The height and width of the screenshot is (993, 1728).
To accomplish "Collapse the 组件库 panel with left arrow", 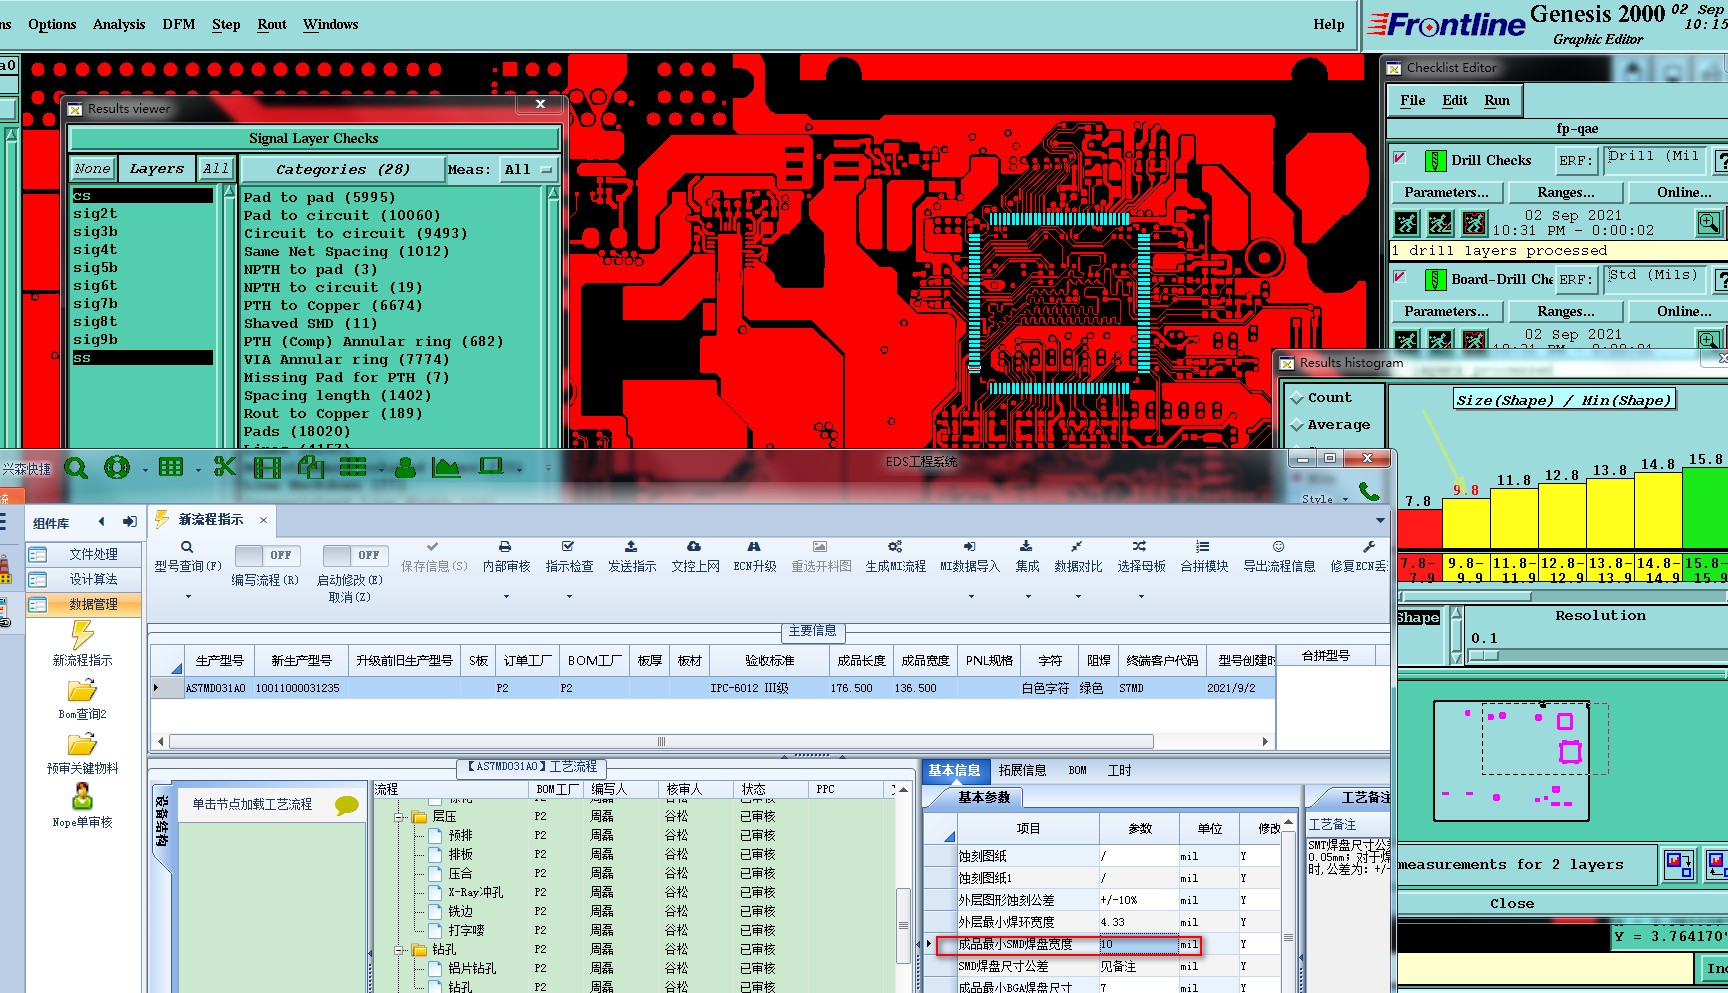I will (x=101, y=522).
